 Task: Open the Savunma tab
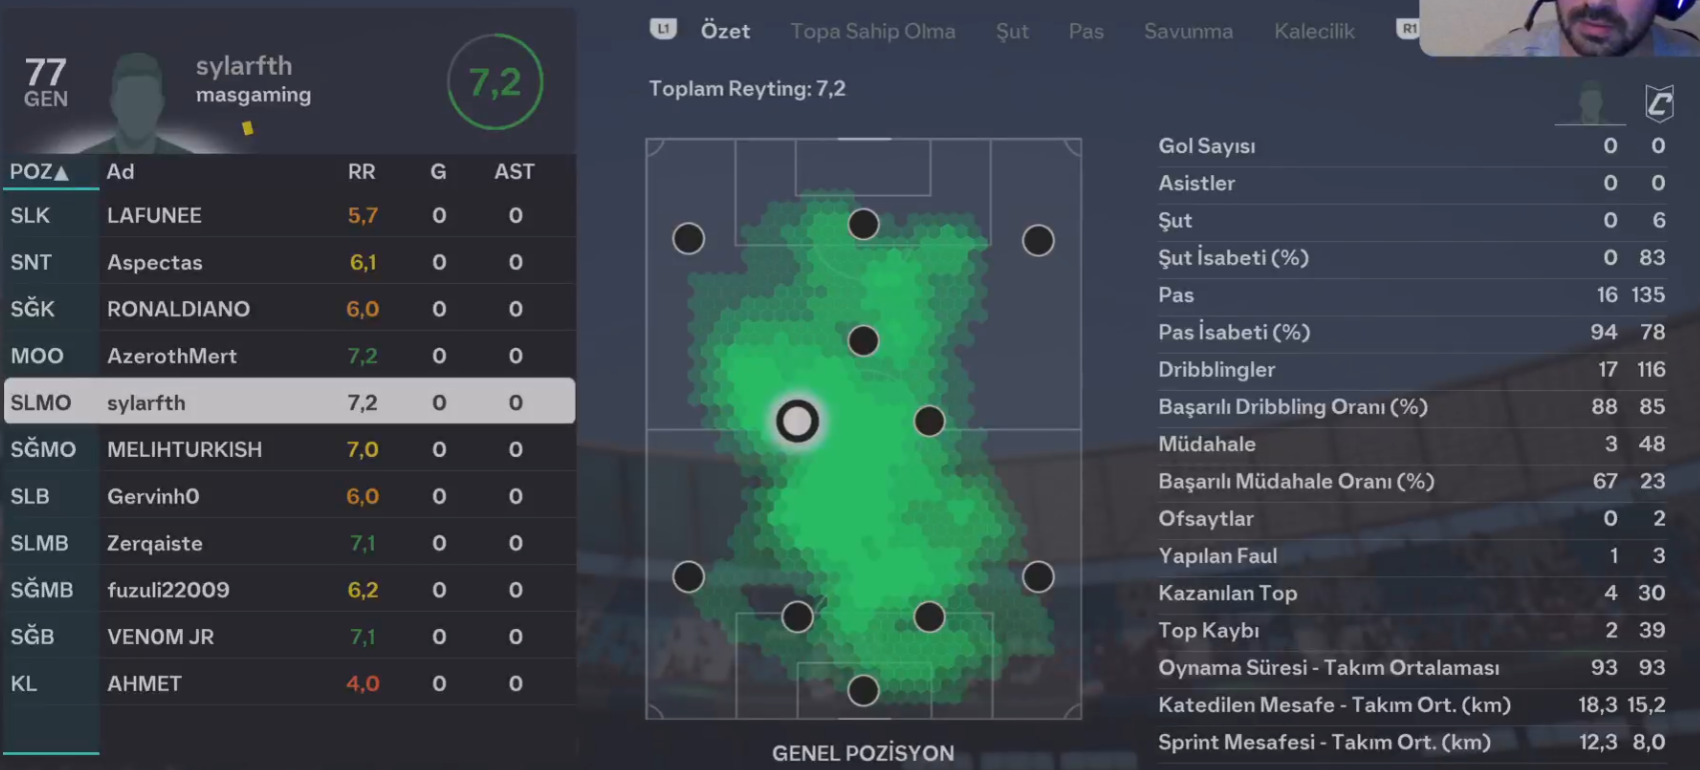click(1188, 31)
